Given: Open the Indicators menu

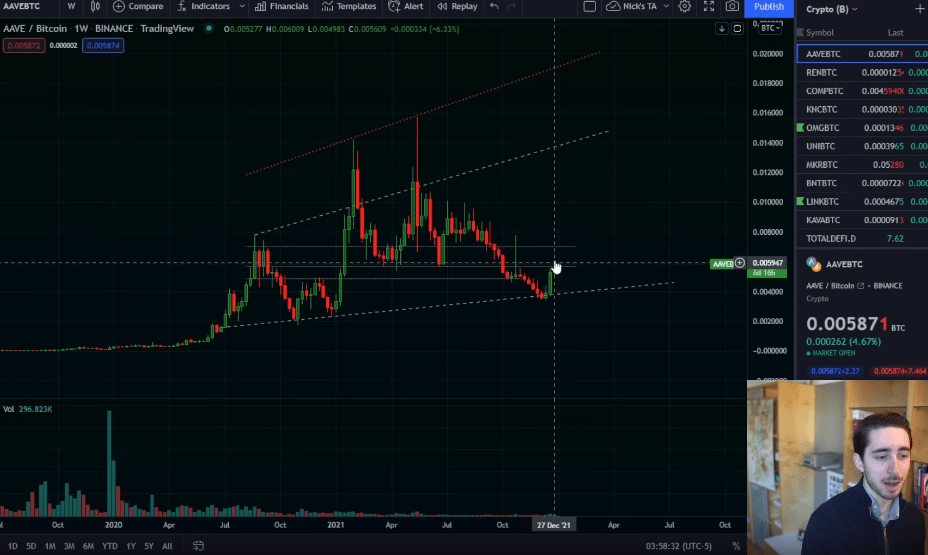Looking at the screenshot, I should (x=203, y=7).
